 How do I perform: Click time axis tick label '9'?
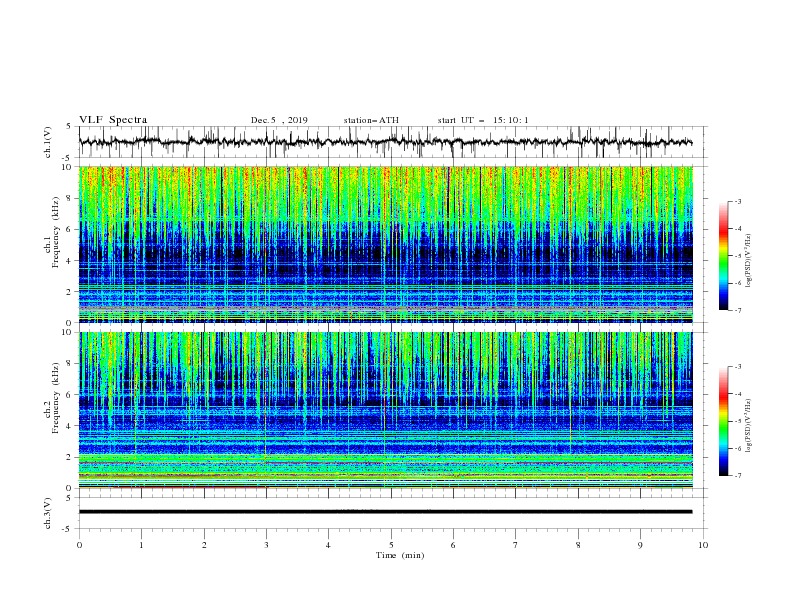pos(640,545)
